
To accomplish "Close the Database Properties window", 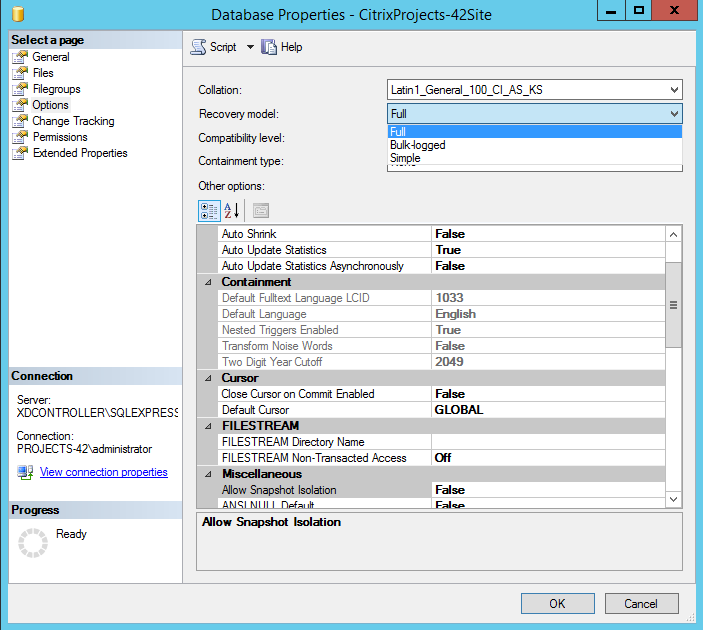I will [674, 10].
